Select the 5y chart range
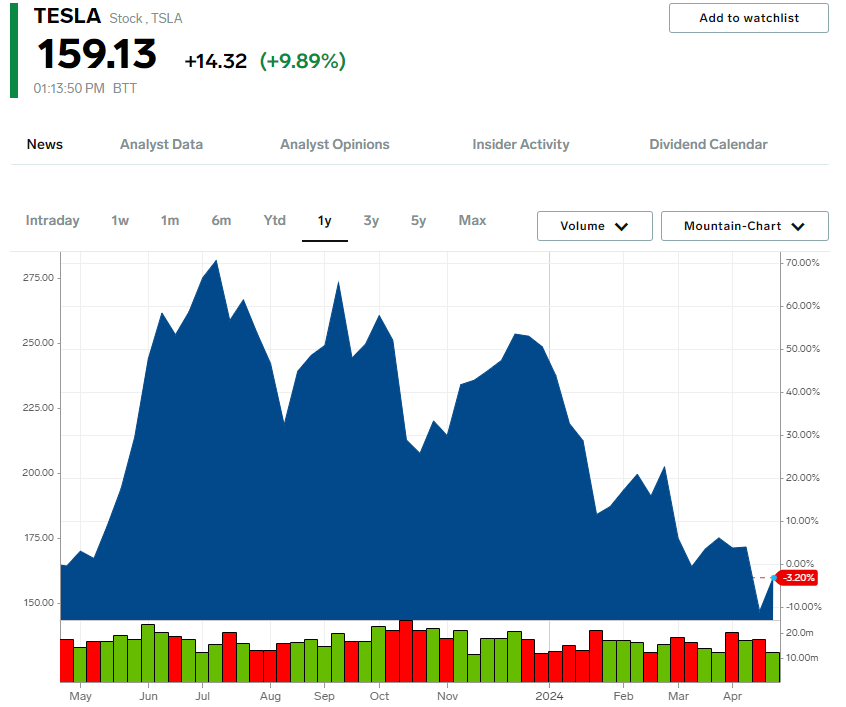The width and height of the screenshot is (846, 707). point(418,220)
